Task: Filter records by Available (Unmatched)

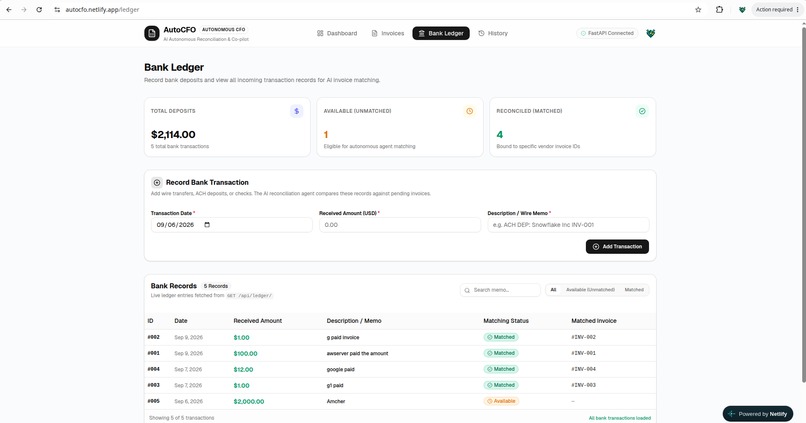Action: coord(590,290)
